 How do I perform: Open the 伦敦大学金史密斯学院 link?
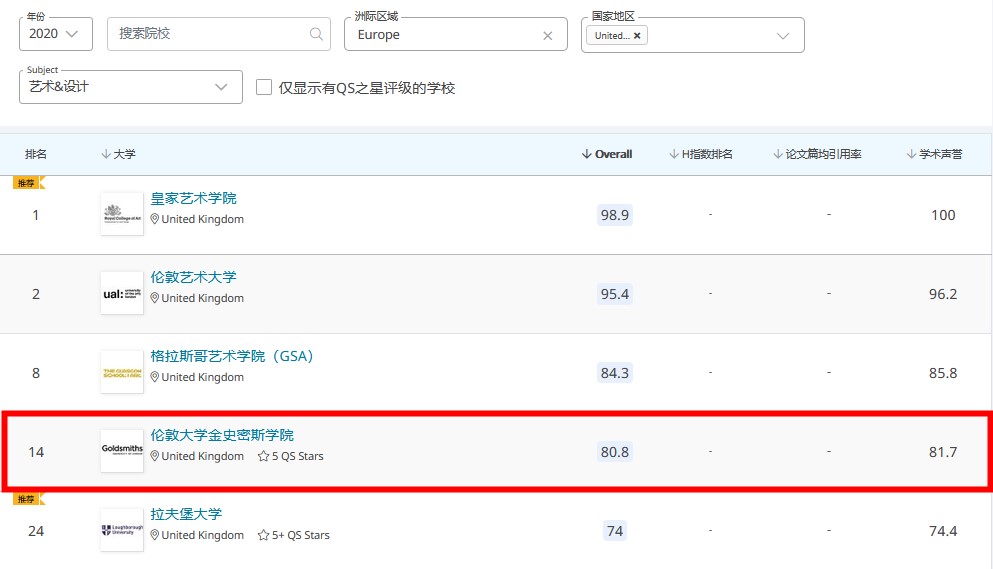point(222,435)
